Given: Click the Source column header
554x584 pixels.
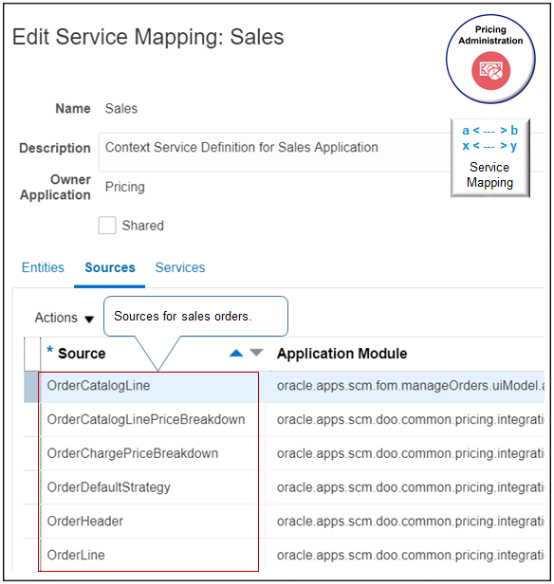Looking at the screenshot, I should [82, 353].
